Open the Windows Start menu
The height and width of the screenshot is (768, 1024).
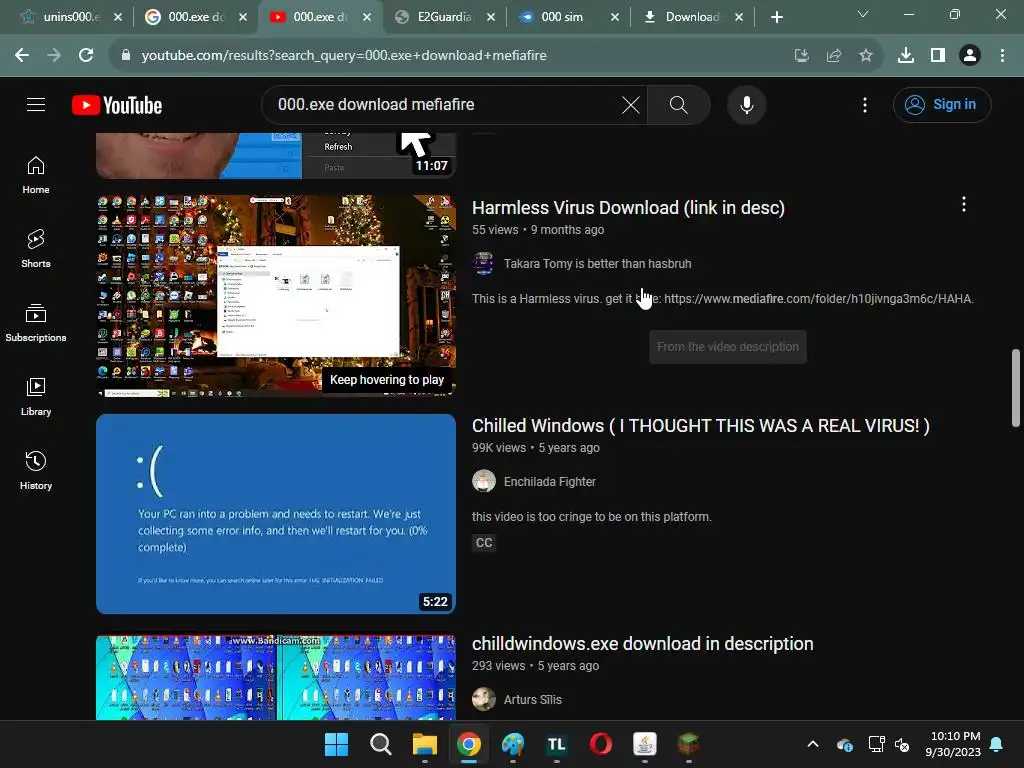[x=336, y=744]
